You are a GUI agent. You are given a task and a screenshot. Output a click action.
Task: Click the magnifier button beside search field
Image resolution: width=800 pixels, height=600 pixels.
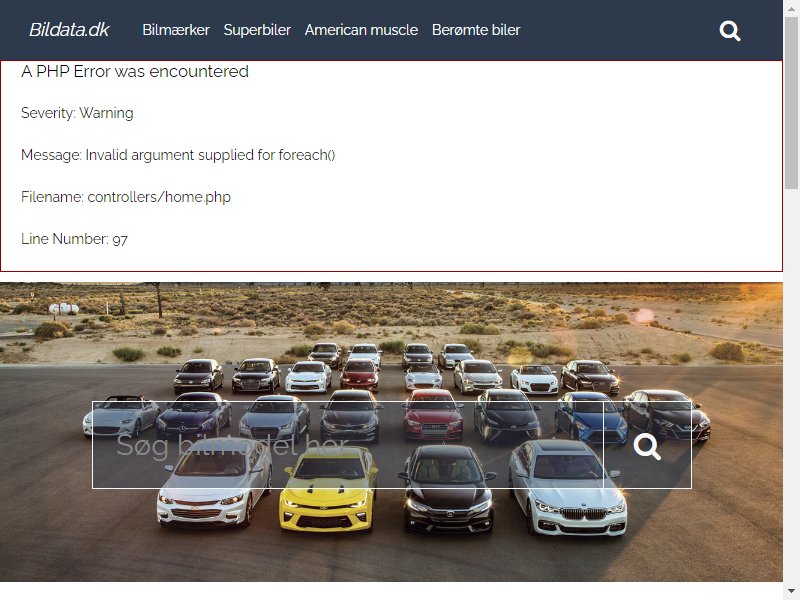pyautogui.click(x=647, y=445)
